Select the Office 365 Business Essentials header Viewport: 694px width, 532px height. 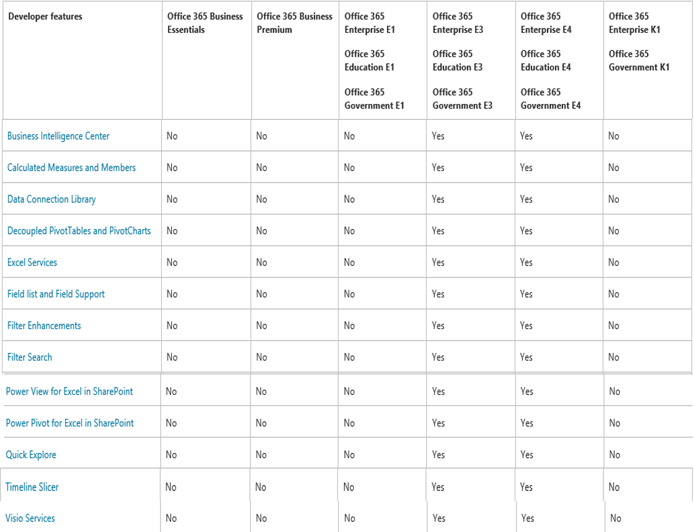tap(204, 23)
